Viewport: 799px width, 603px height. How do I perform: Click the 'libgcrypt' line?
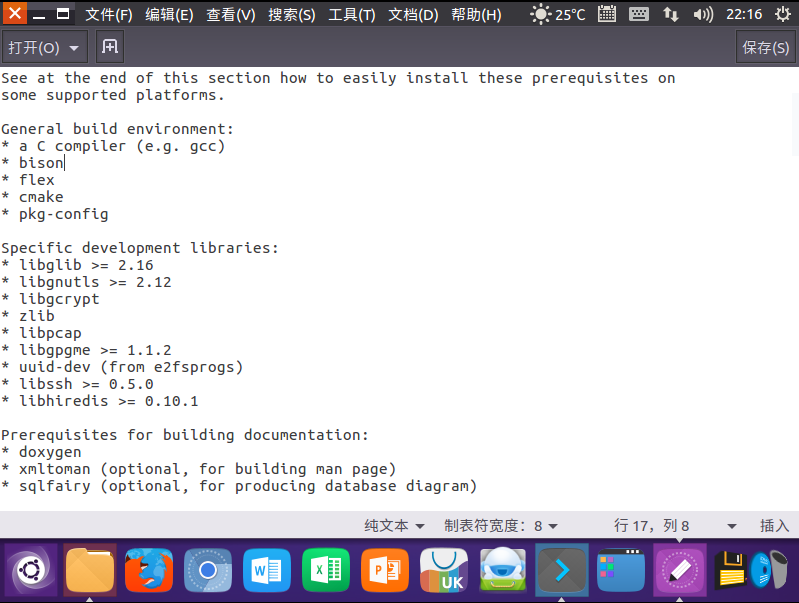[50, 299]
